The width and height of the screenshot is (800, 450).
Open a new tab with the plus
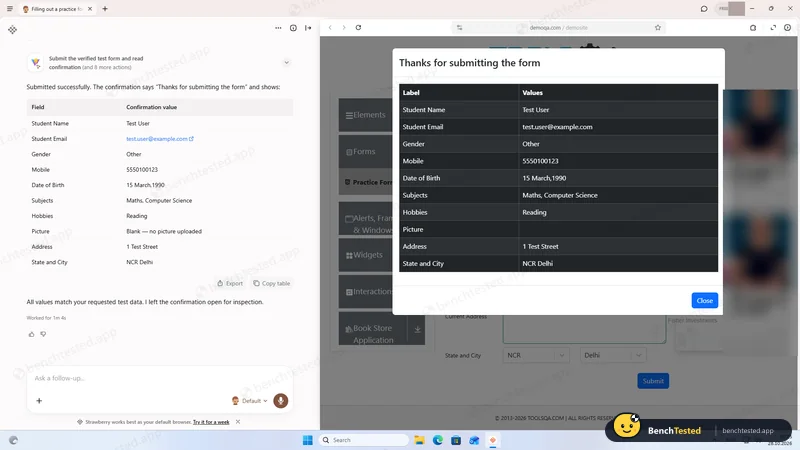105,9
